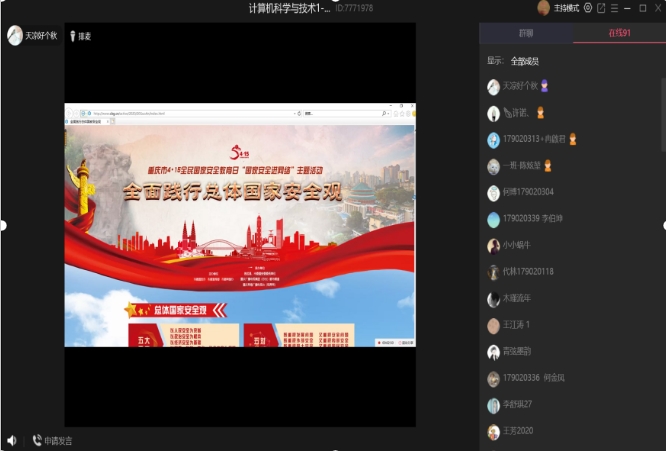
Task: Open the 全部成员 display filter dropdown
Action: pos(529,60)
